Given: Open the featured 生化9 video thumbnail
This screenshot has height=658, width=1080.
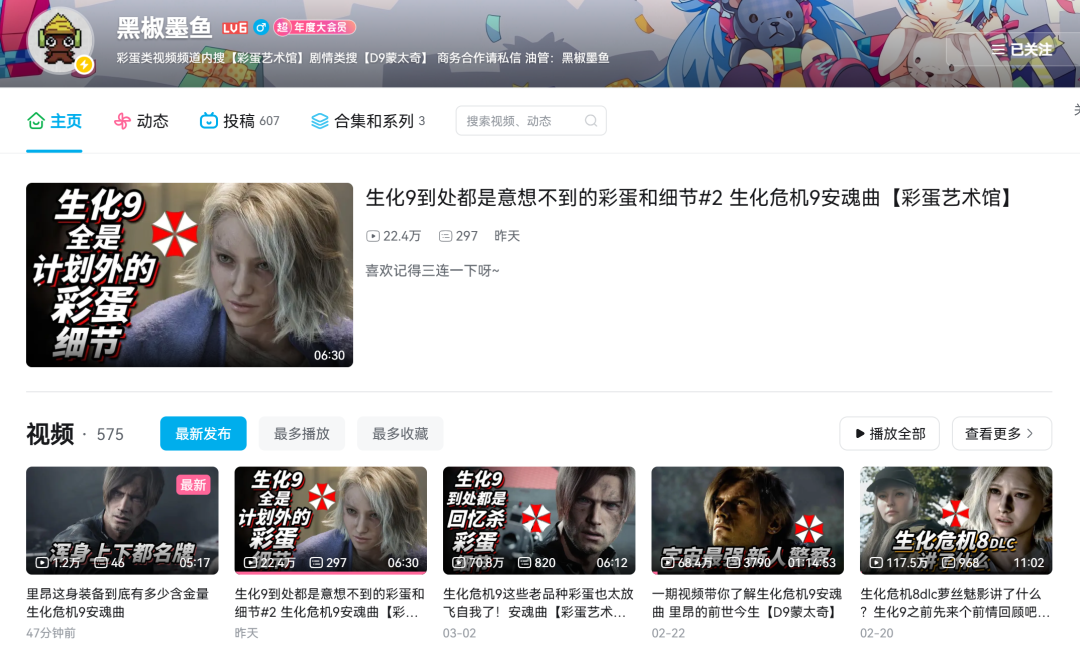Looking at the screenshot, I should coord(189,275).
